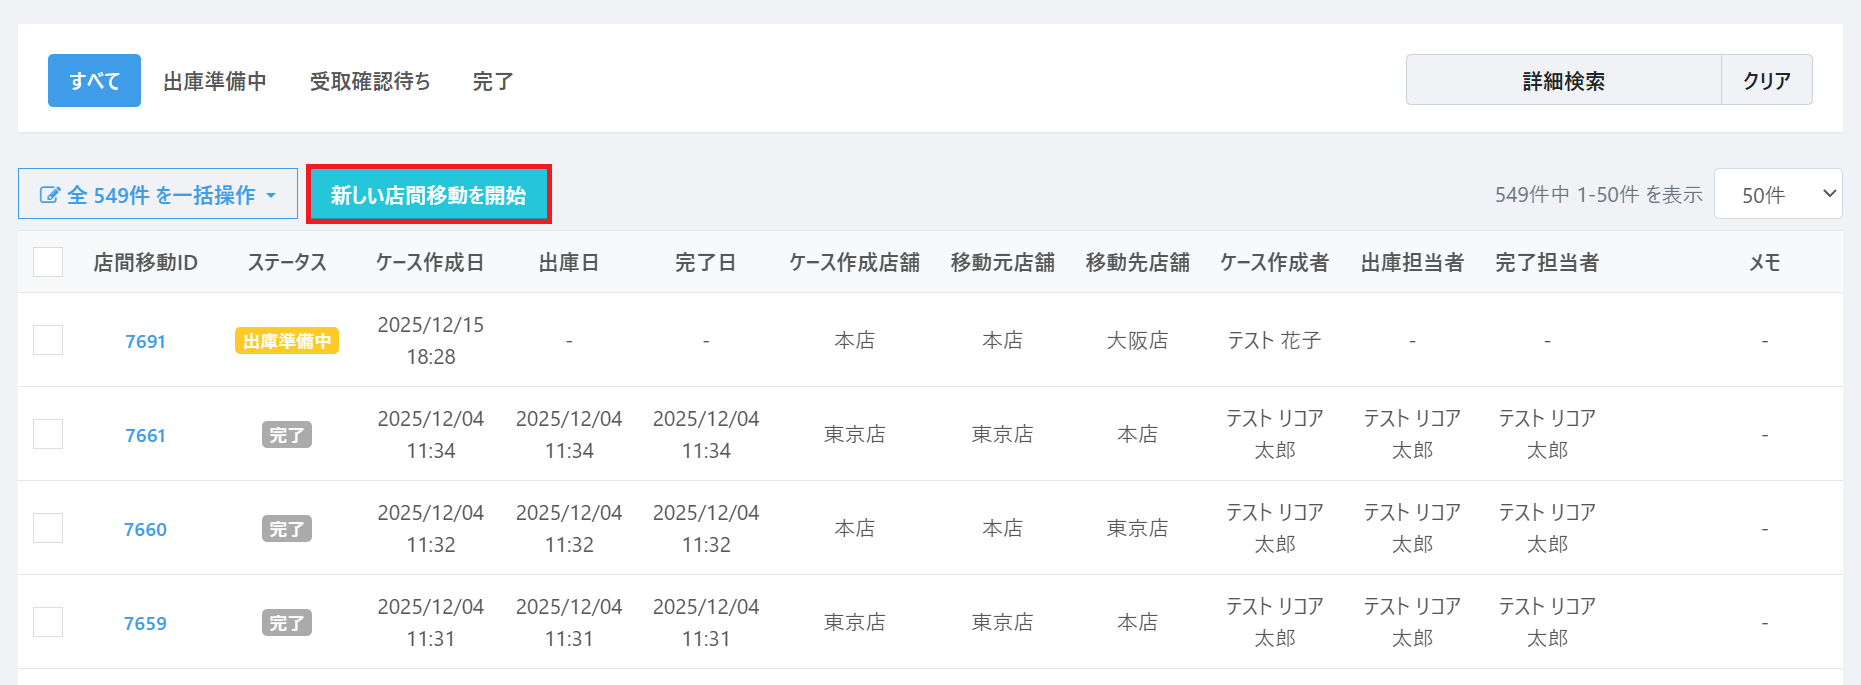Click the 出庫準備中 status badge
Screen dimensions: 1861x685
tap(287, 341)
